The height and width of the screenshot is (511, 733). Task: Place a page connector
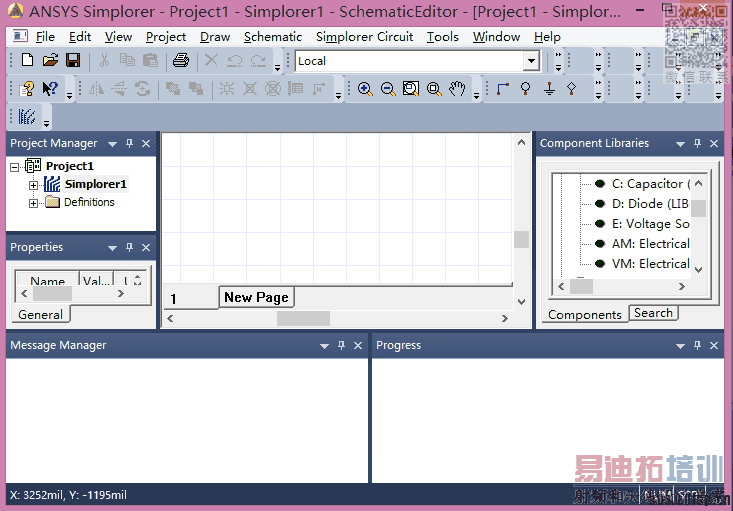coord(571,88)
